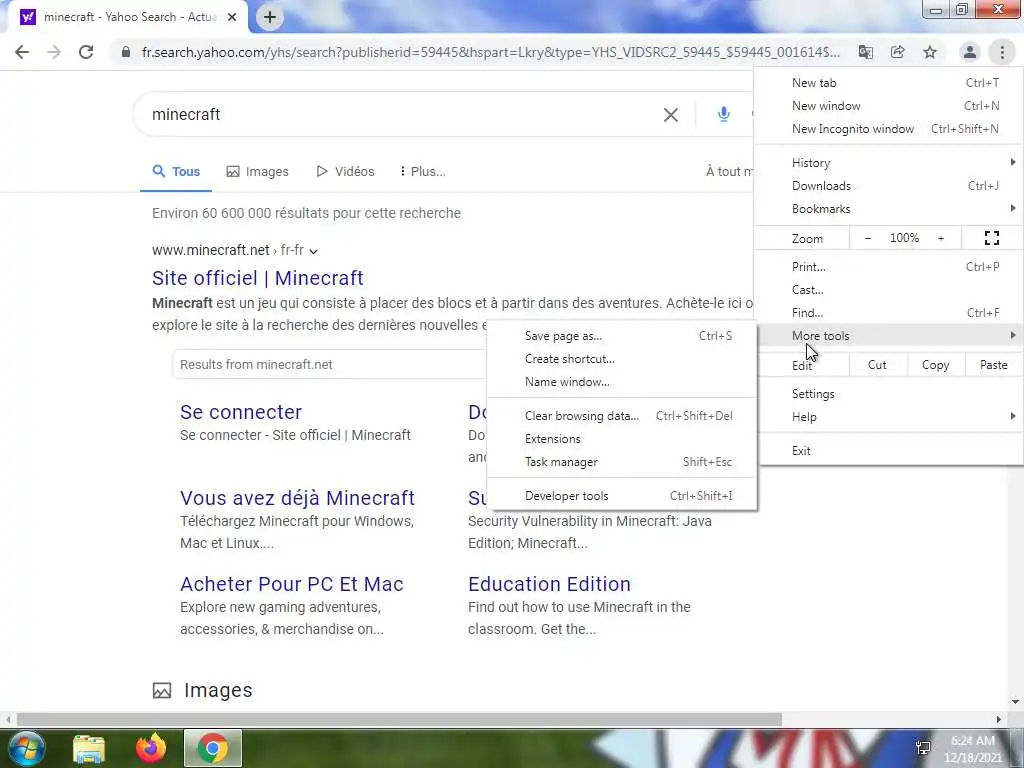Expand the Help submenu
This screenshot has width=1024, height=768.
[x=889, y=417]
